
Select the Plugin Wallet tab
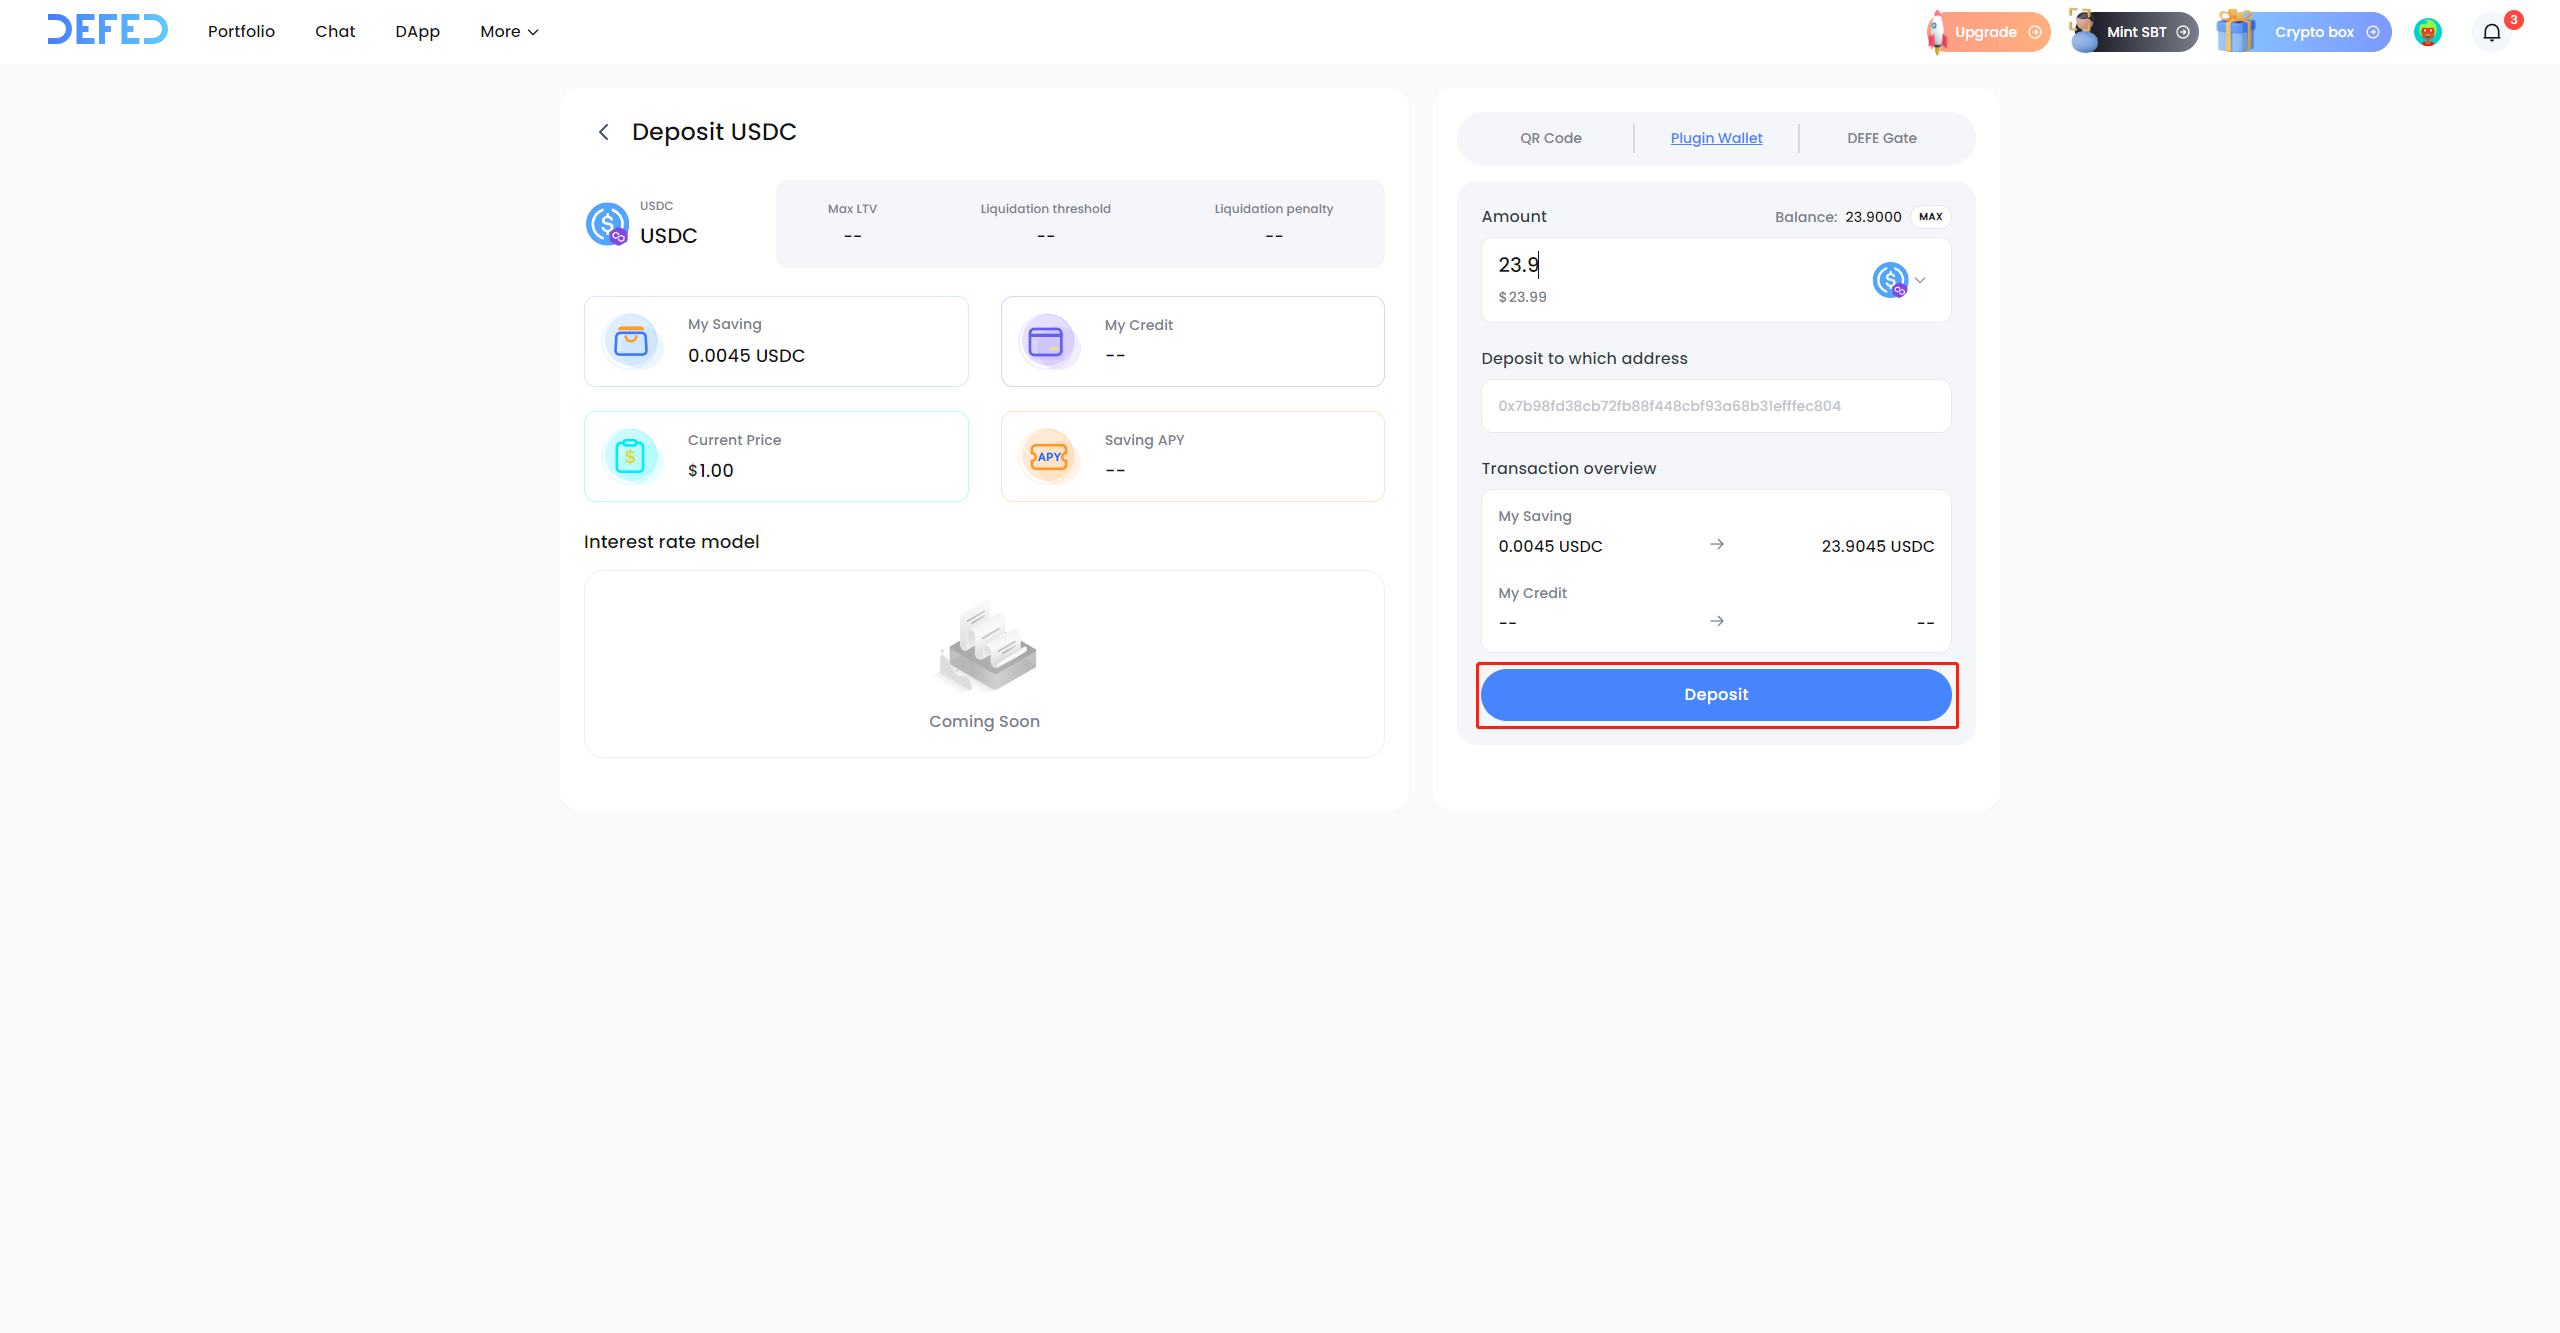(1716, 138)
